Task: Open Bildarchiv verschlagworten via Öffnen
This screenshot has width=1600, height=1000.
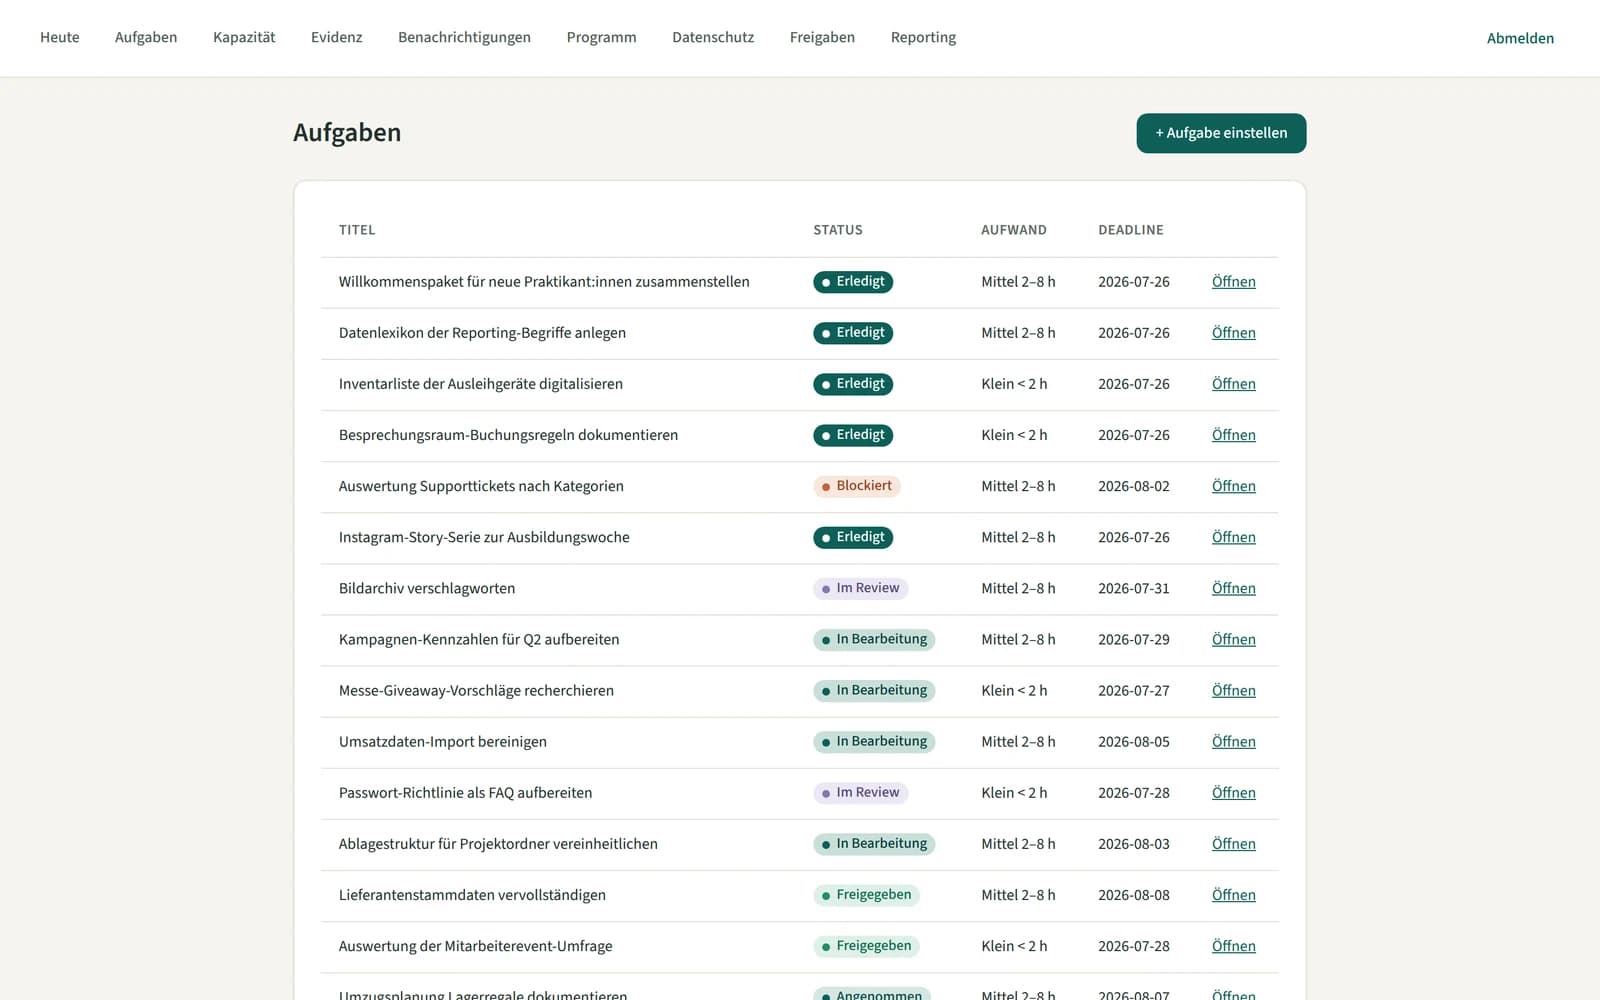Action: [1234, 589]
